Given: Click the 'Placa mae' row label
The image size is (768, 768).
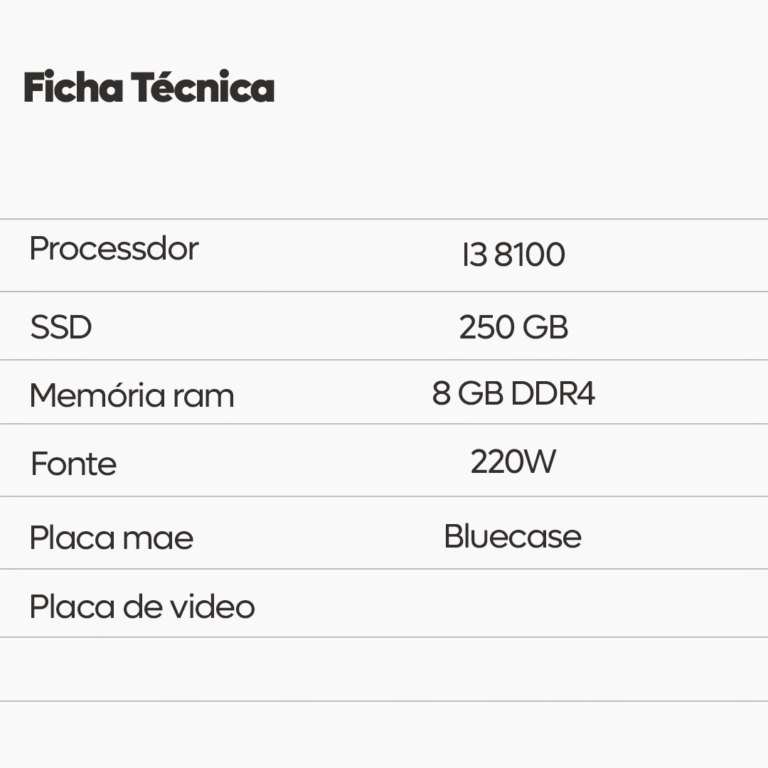Looking at the screenshot, I should (111, 538).
